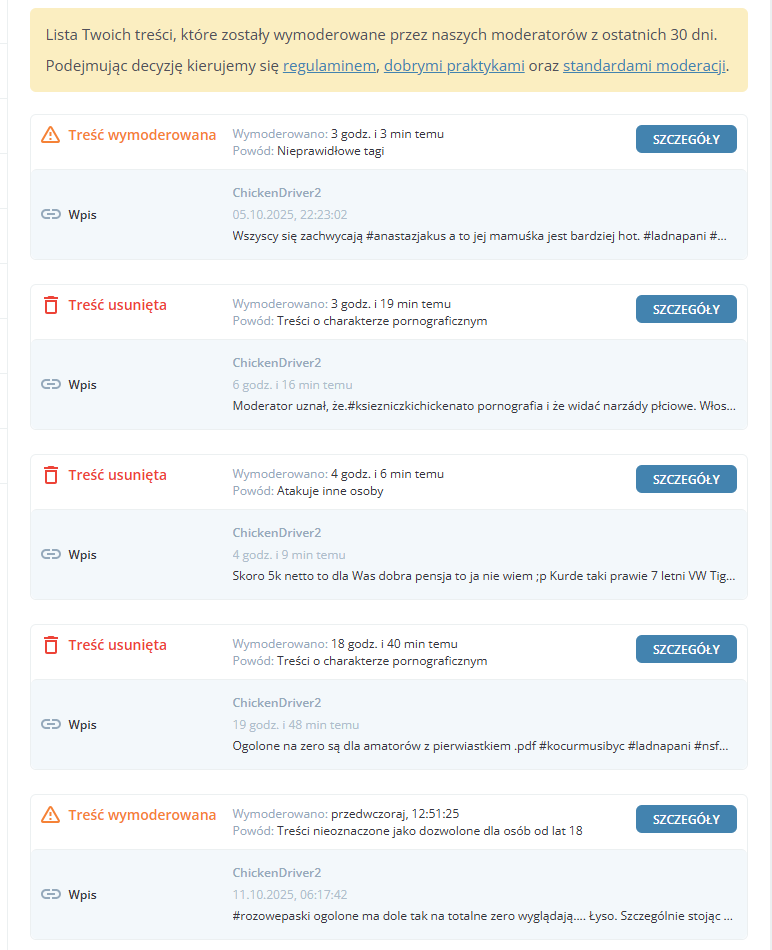The height and width of the screenshot is (950, 772).
Task: Click trash icon on entry moderated 18 hours ago
Action: coord(50,645)
